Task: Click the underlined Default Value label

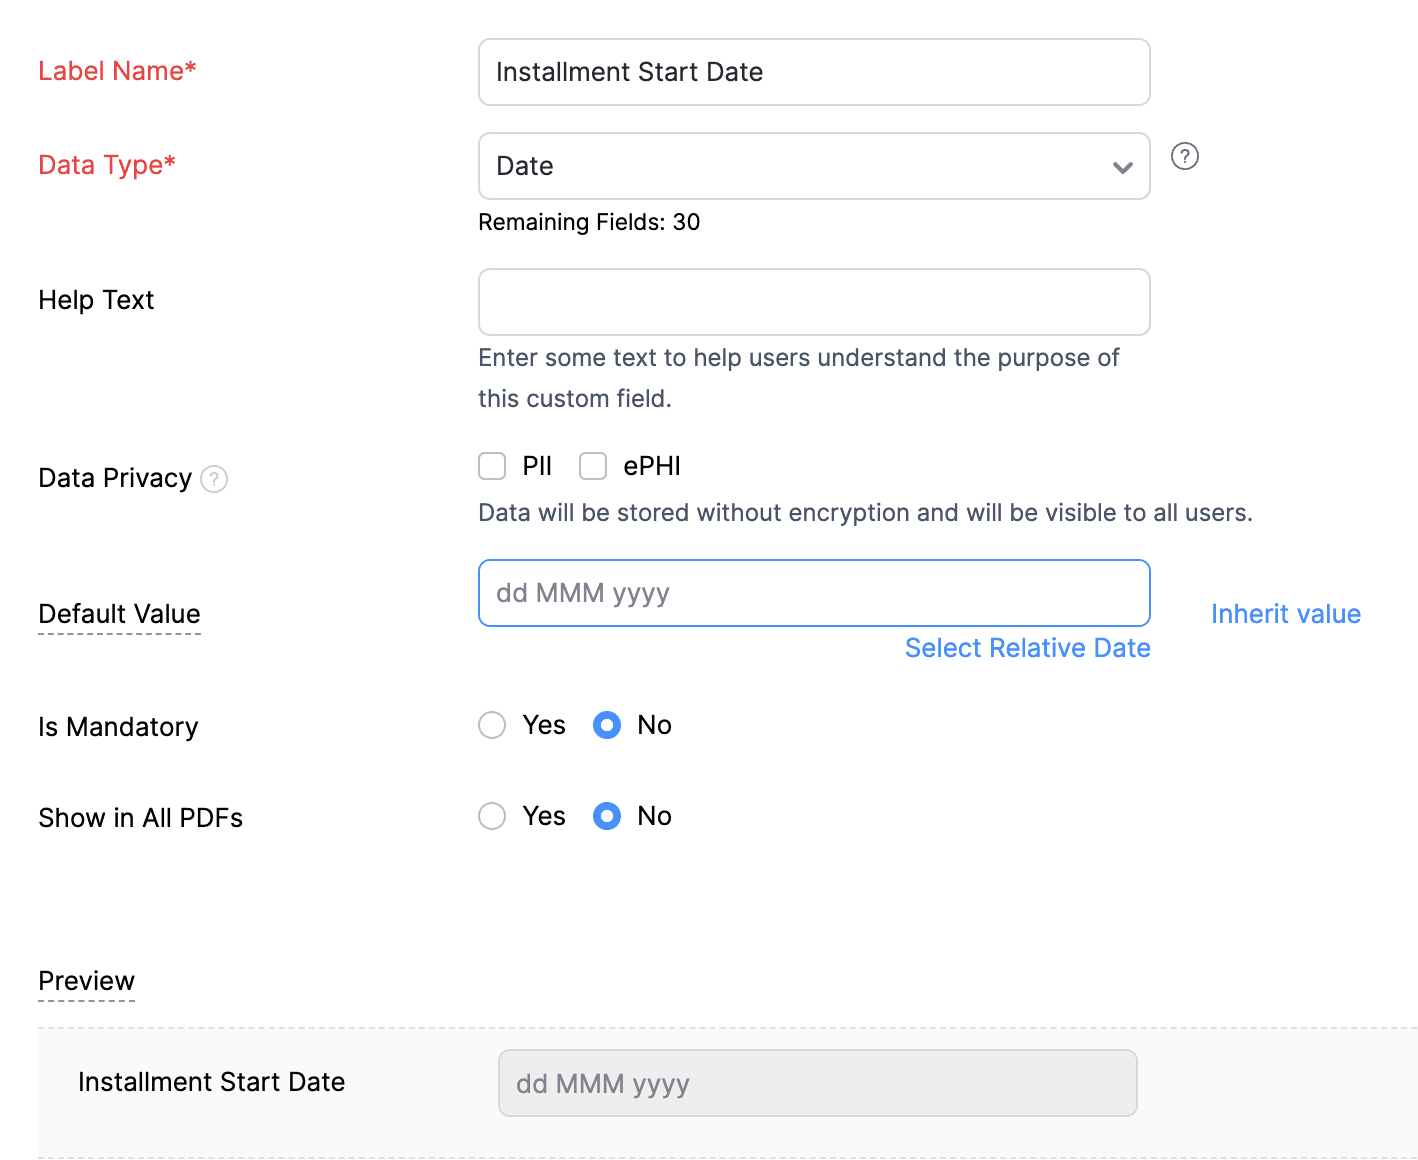Action: point(120,614)
